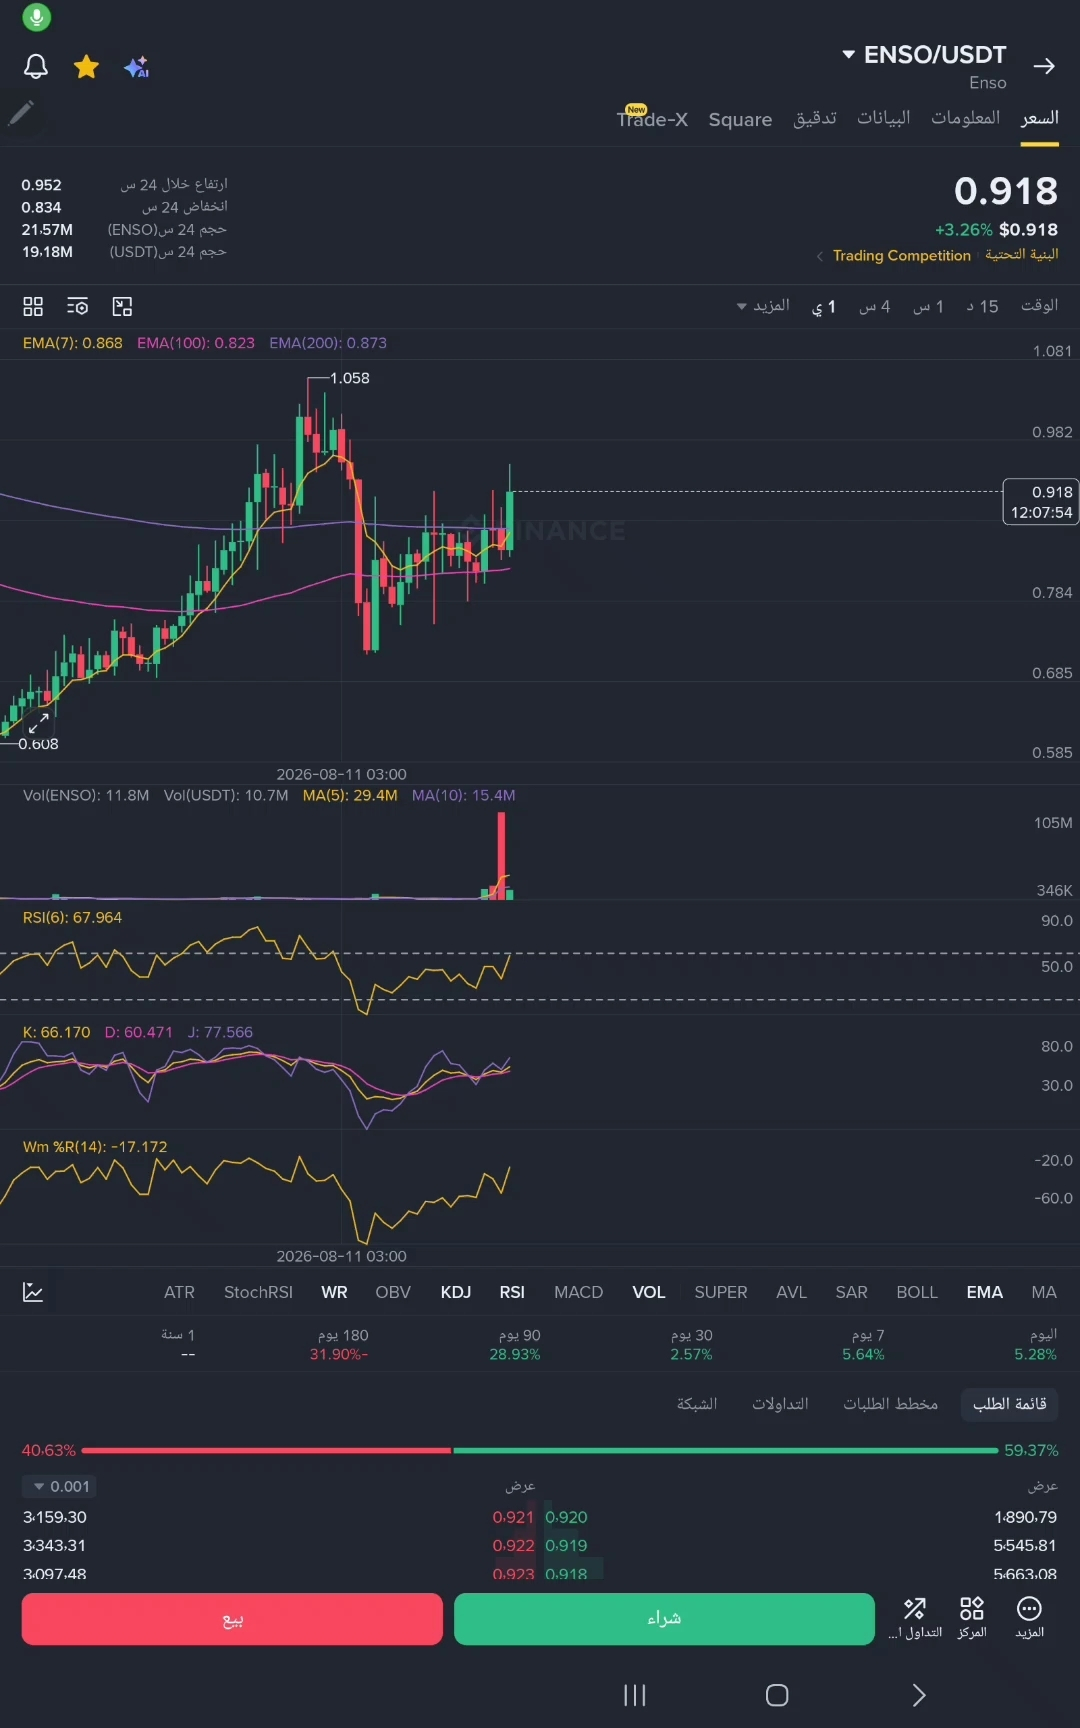This screenshot has width=1080, height=1728.
Task: Toggle the SUPER indicator
Action: 721,1292
